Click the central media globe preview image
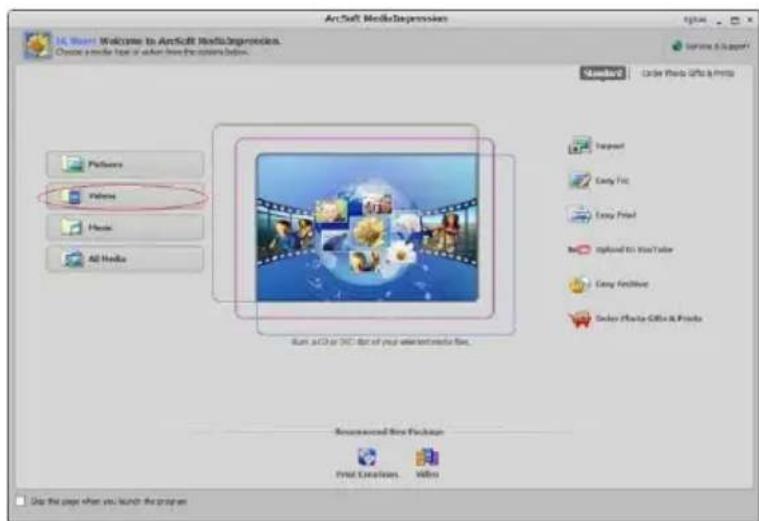The height and width of the screenshot is (521, 759). point(367,228)
